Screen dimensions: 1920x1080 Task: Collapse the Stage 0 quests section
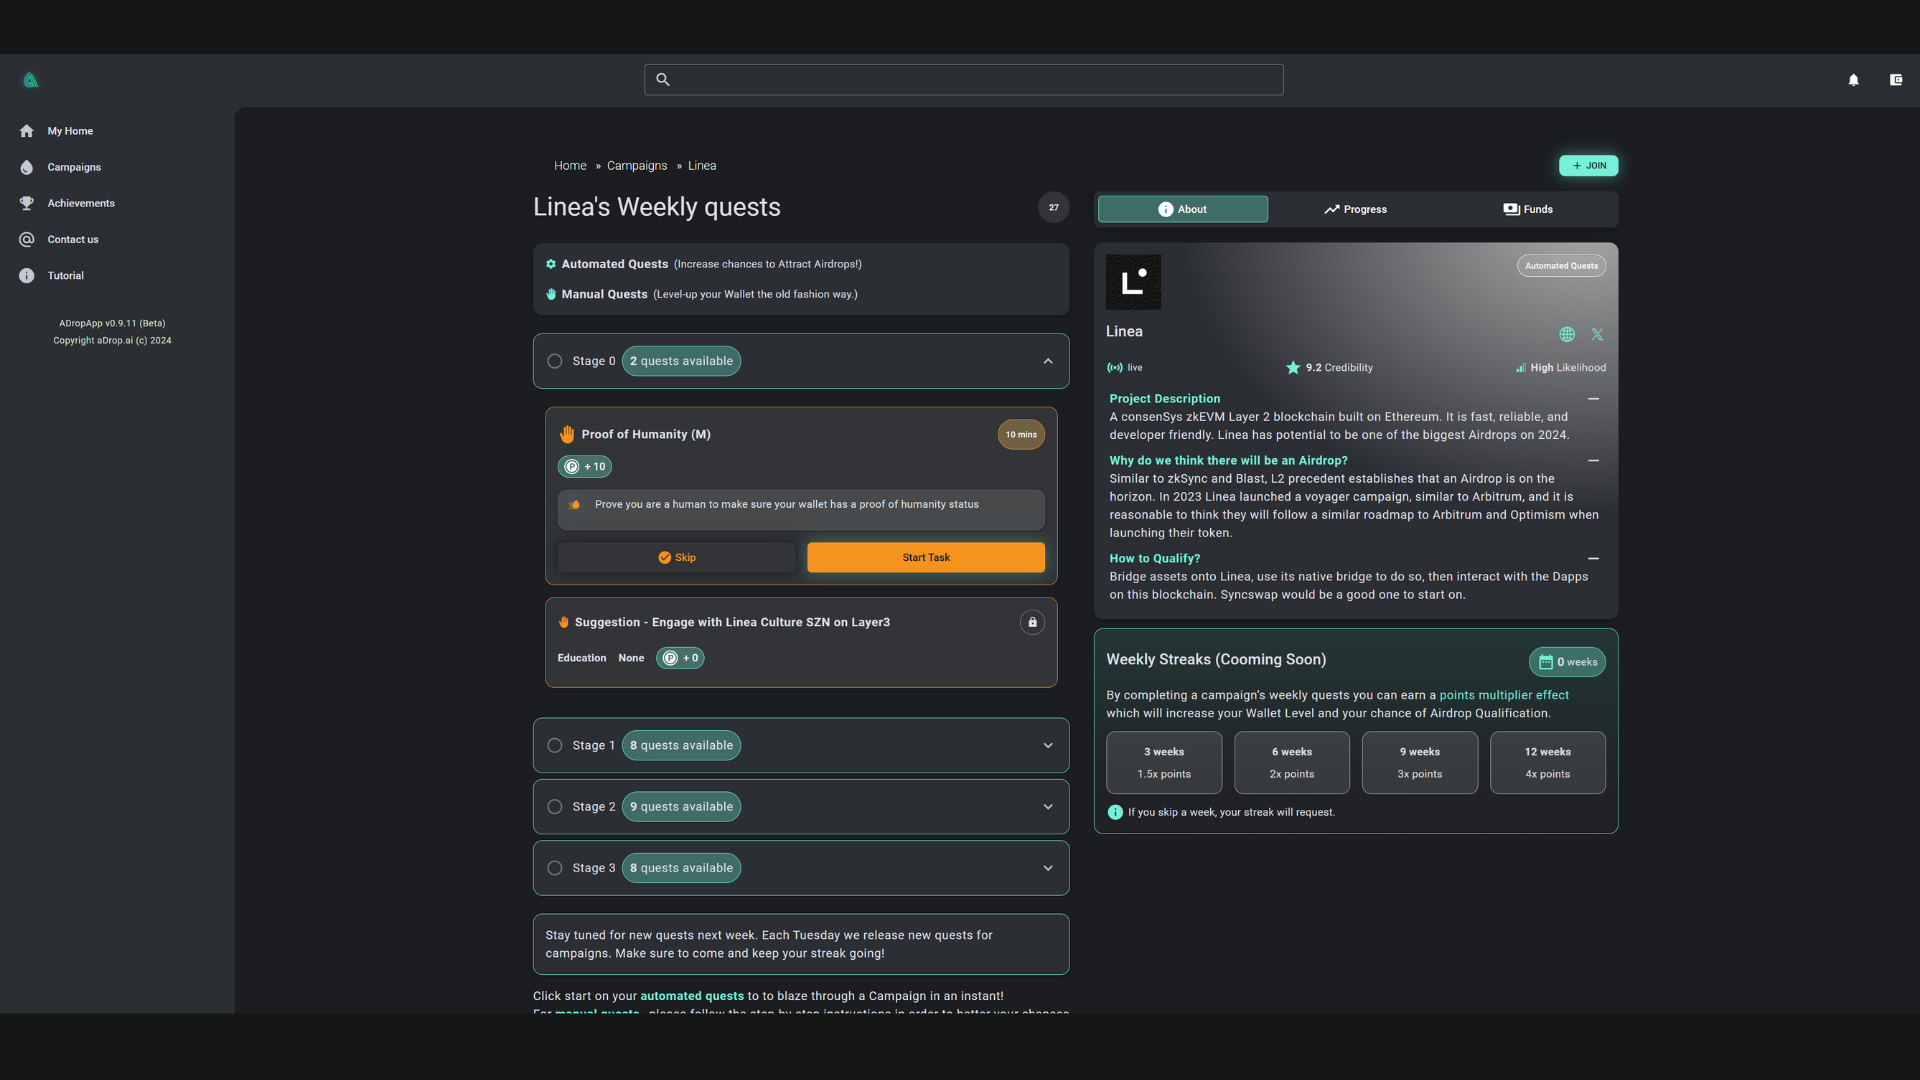pyautogui.click(x=1047, y=361)
